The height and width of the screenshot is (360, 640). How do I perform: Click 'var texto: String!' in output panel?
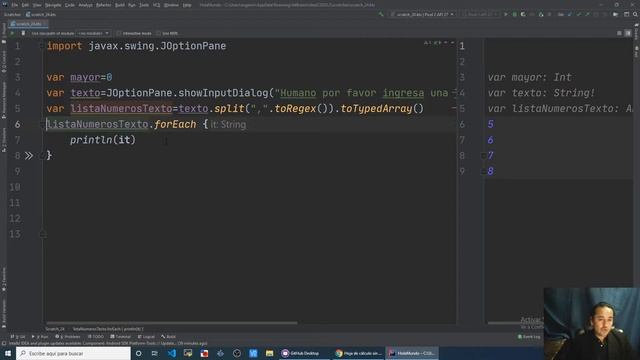coord(541,93)
